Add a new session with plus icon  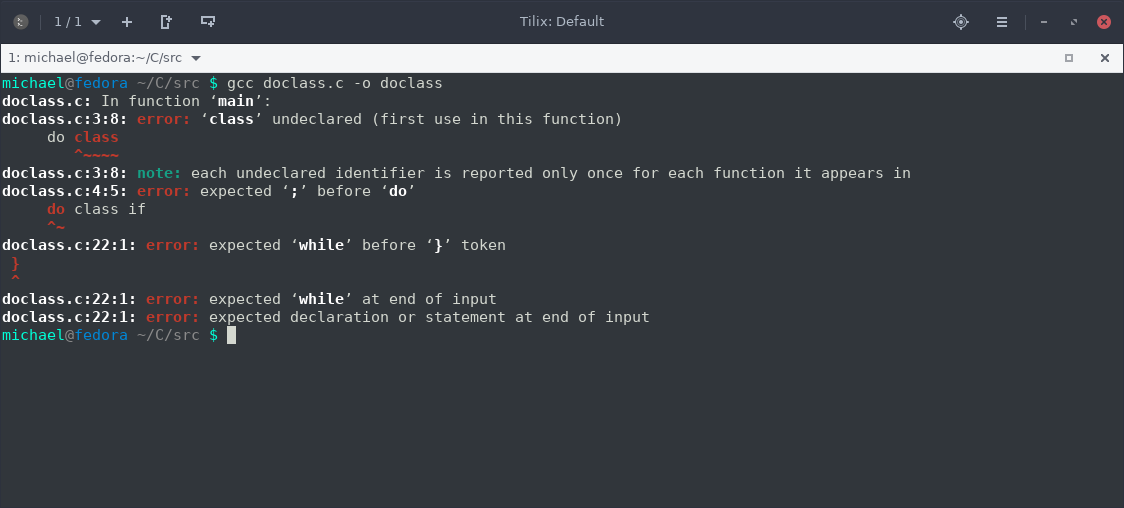pos(127,22)
